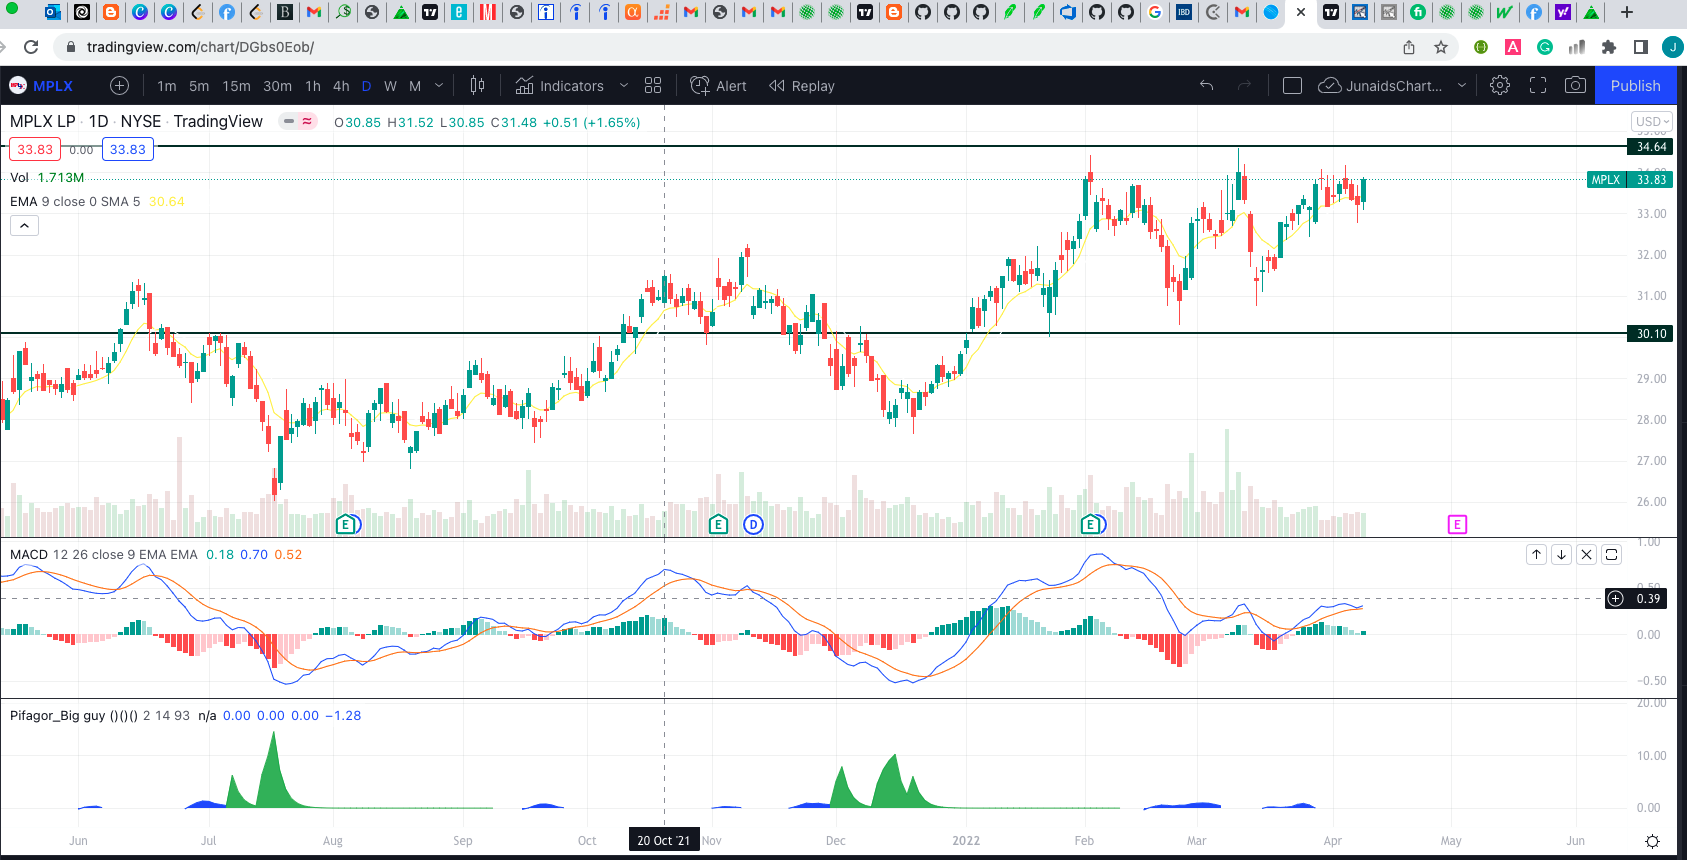This screenshot has height=860, width=1687.
Task: Click the blue 33.83 buy price button
Action: [128, 150]
